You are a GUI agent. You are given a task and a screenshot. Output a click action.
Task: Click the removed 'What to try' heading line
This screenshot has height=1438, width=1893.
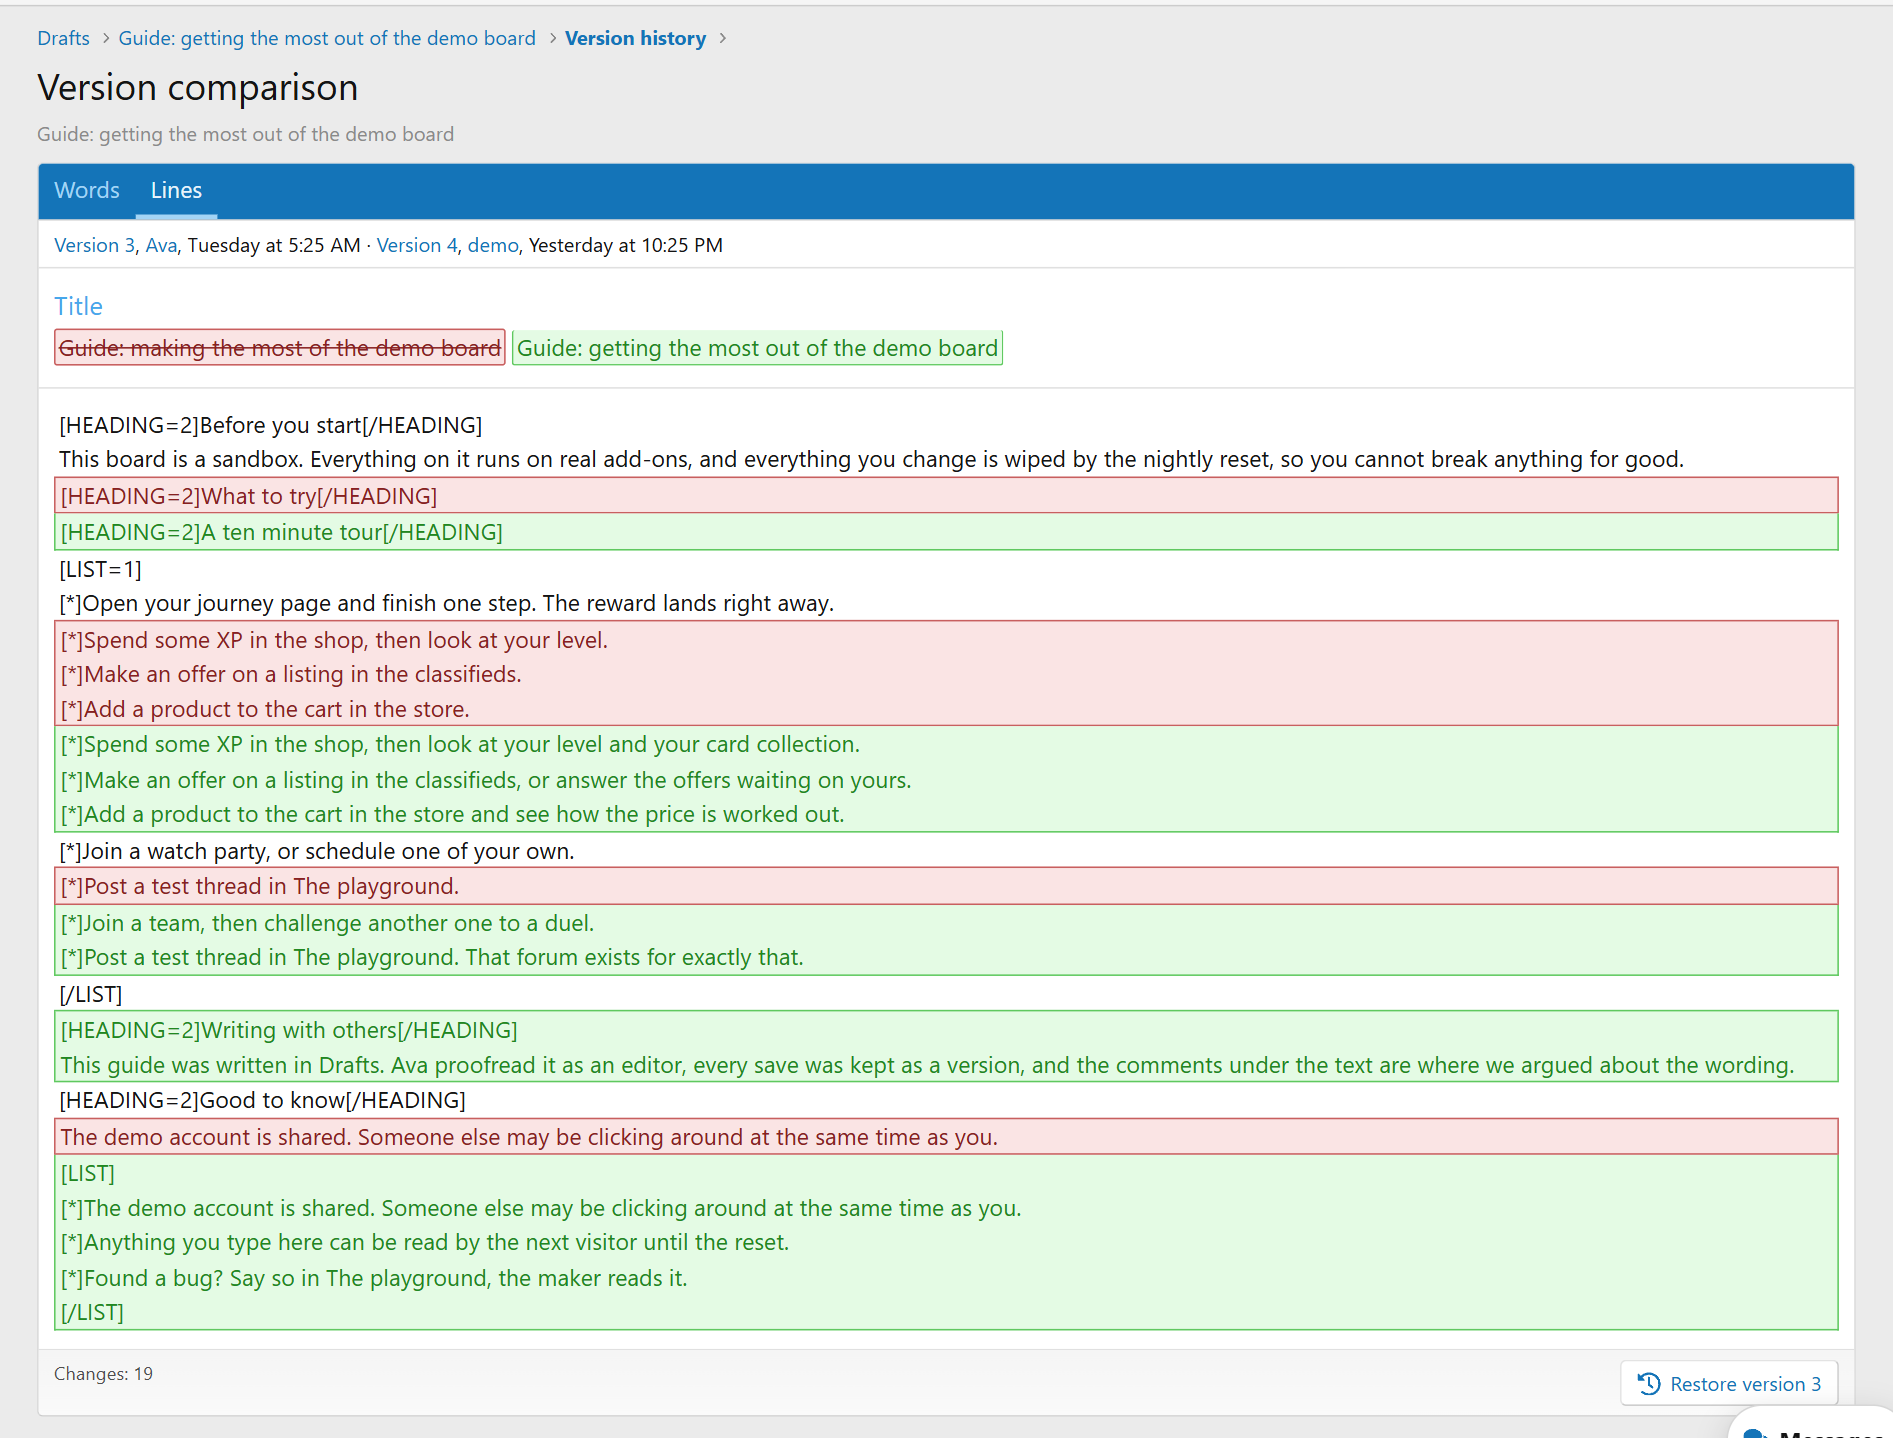pos(946,496)
